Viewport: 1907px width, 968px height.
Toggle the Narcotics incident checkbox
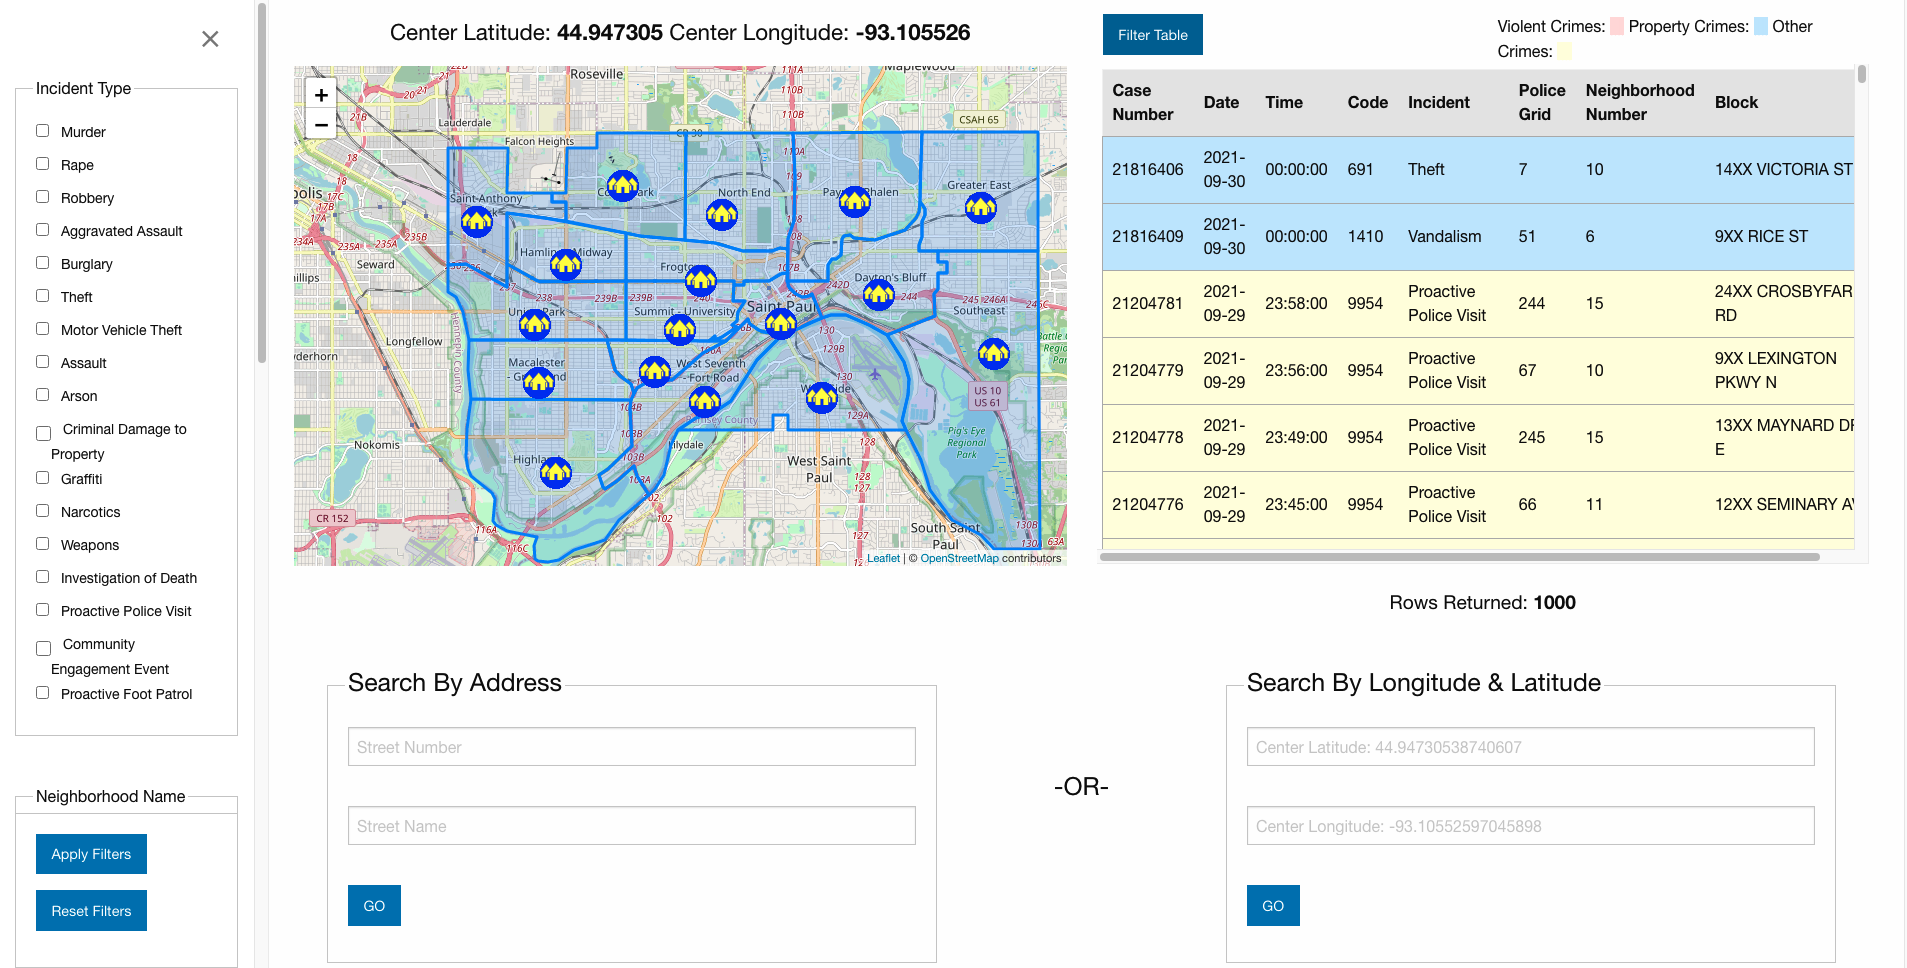43,511
